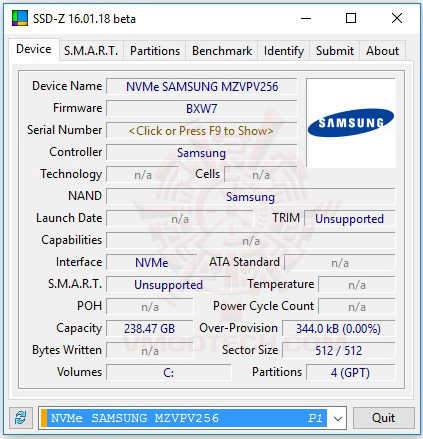The width and height of the screenshot is (423, 439).
Task: Click the NAND field showing Samsung
Action: (251, 197)
